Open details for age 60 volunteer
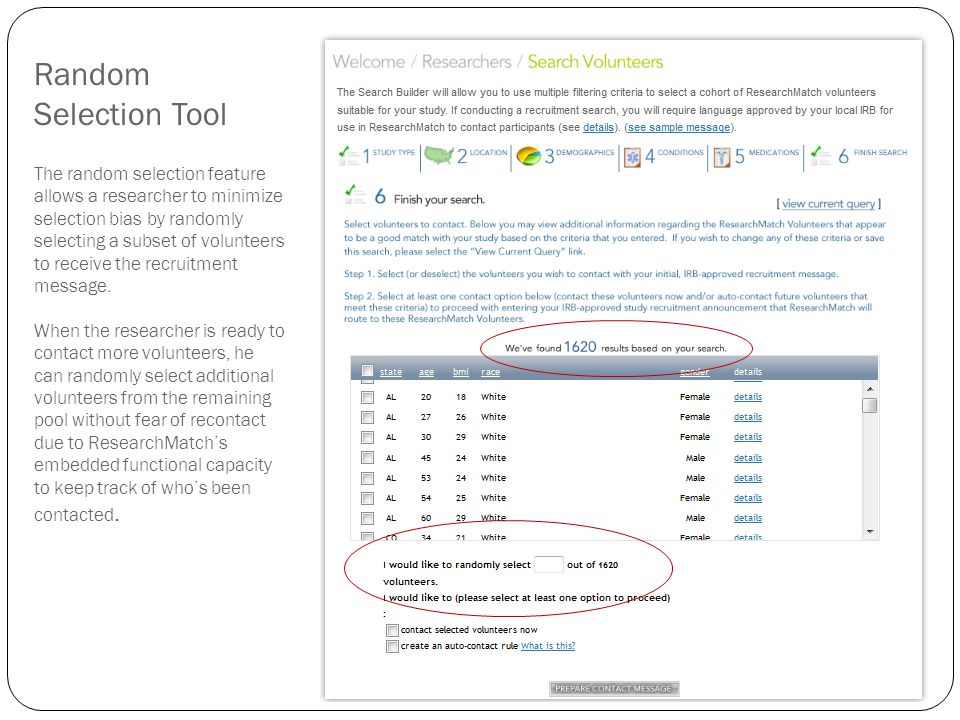The width and height of the screenshot is (960, 720). click(748, 518)
